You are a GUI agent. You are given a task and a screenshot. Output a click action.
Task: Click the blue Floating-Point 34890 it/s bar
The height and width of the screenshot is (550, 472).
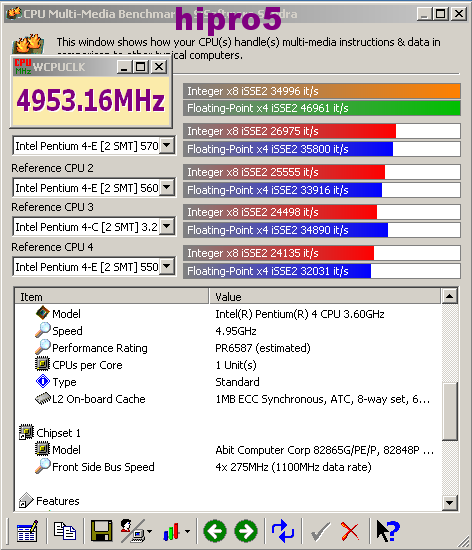pyautogui.click(x=322, y=230)
